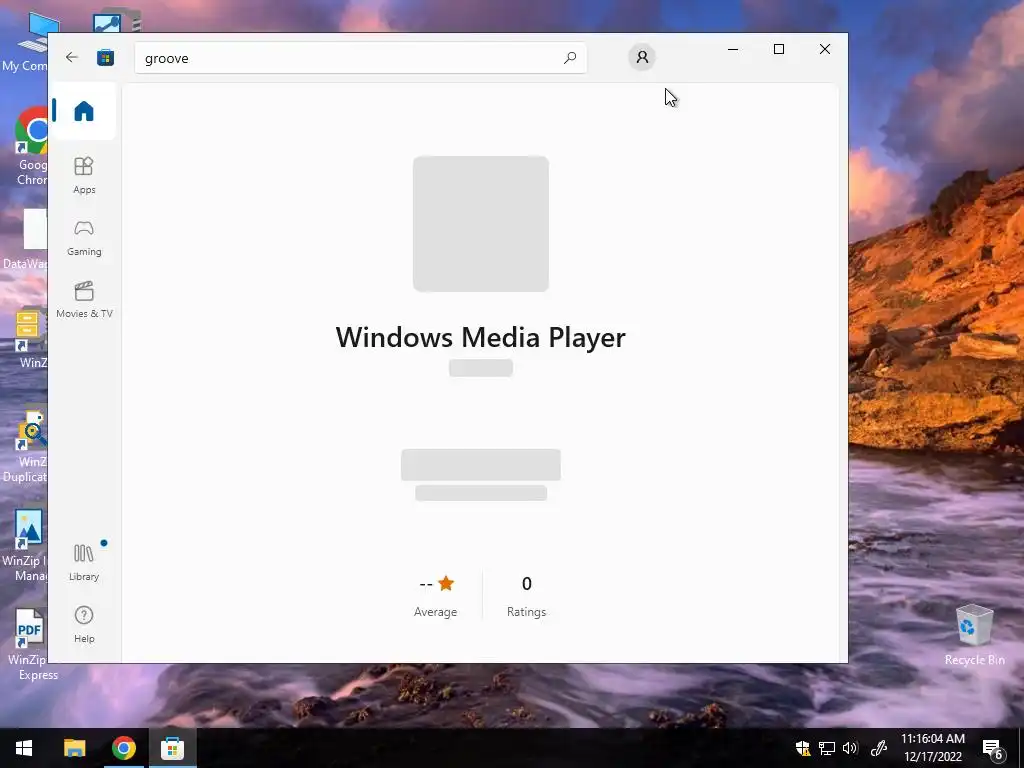Go back using the Store back arrow
Screen dimensions: 1024x768
72,57
